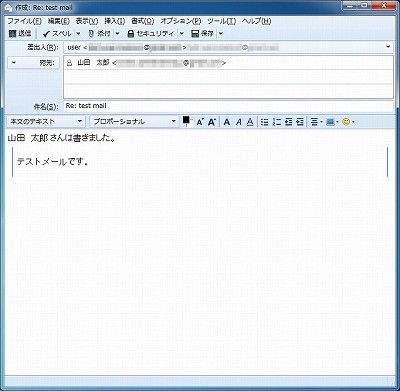Click the 件名 subject field
The height and width of the screenshot is (391, 400).
[228, 106]
